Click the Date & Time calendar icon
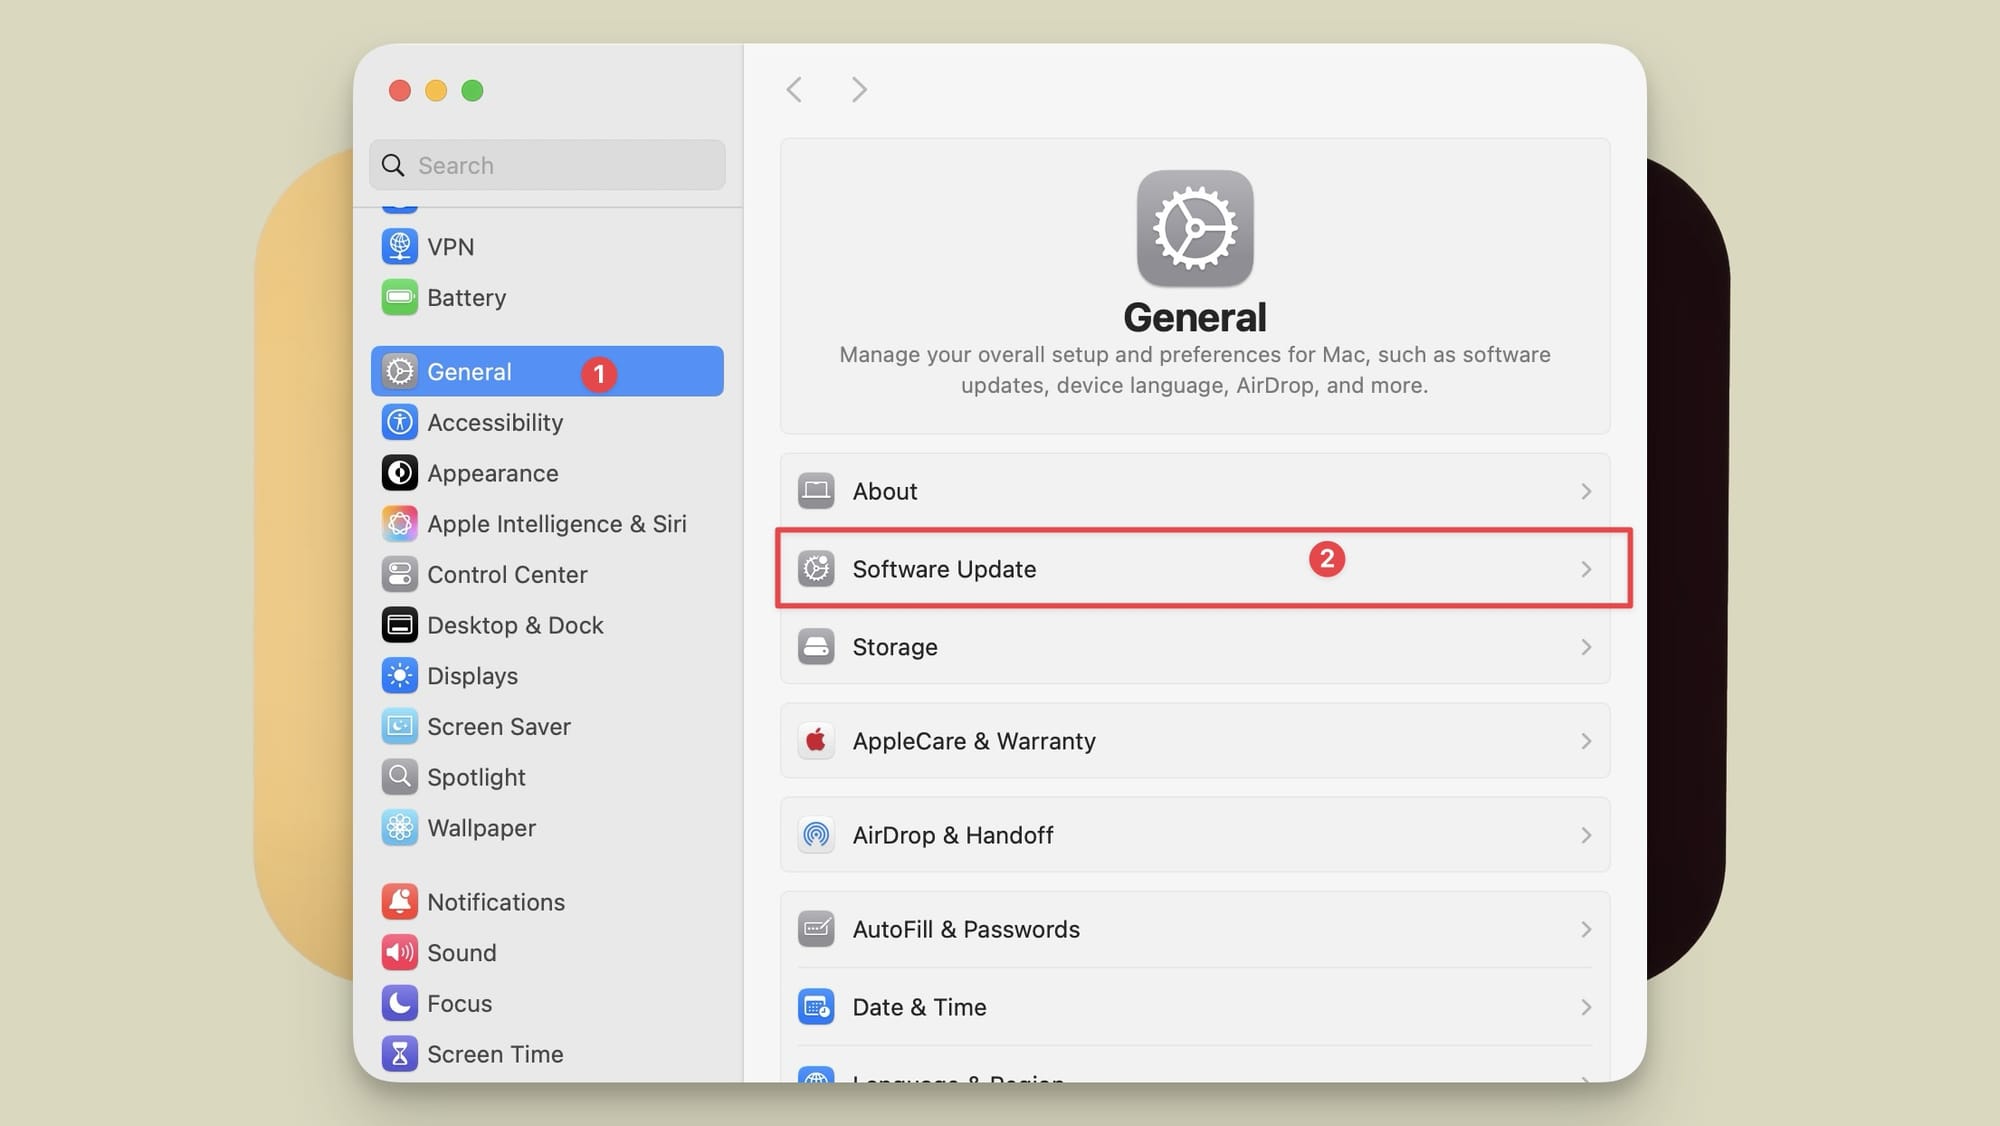Viewport: 2000px width, 1126px height. 816,1007
